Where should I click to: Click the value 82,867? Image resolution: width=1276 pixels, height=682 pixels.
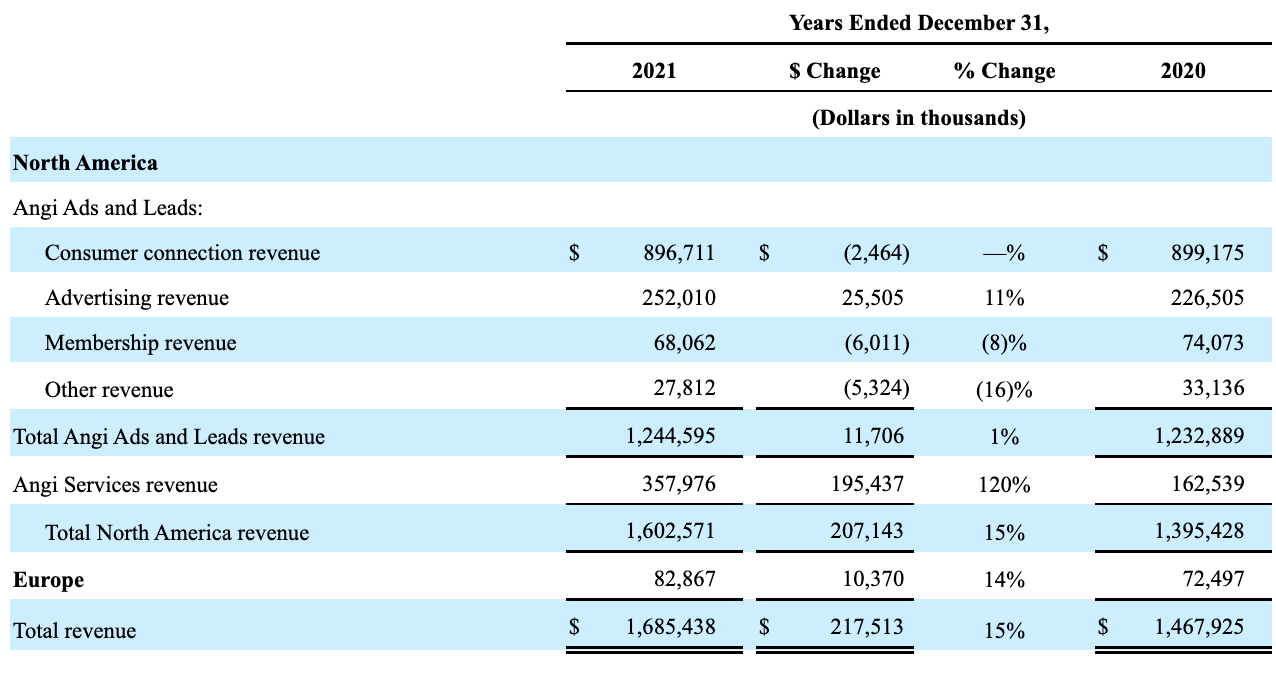[685, 579]
